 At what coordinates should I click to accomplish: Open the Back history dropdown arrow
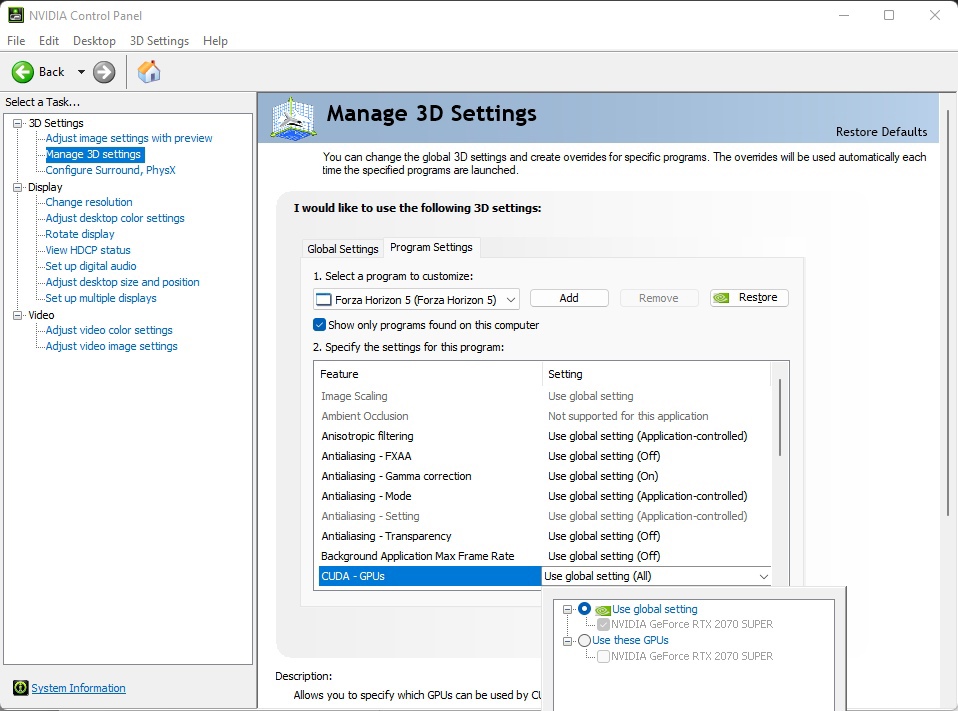[81, 72]
